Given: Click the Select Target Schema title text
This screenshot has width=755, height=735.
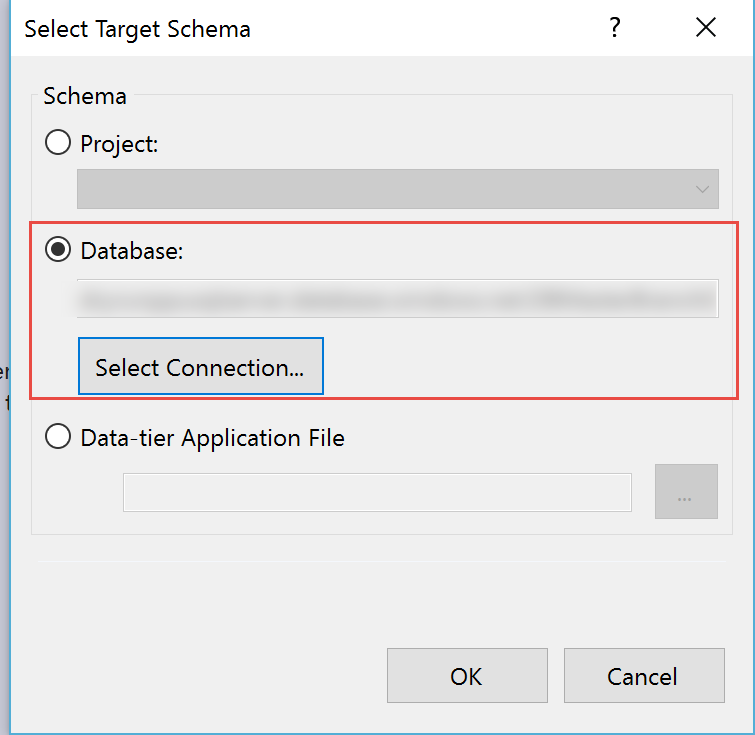Looking at the screenshot, I should [x=137, y=29].
